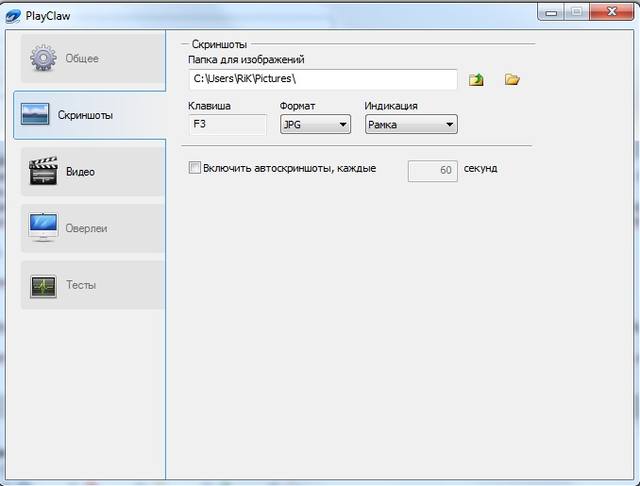
Task: Open the Общее settings section
Action: point(93,59)
